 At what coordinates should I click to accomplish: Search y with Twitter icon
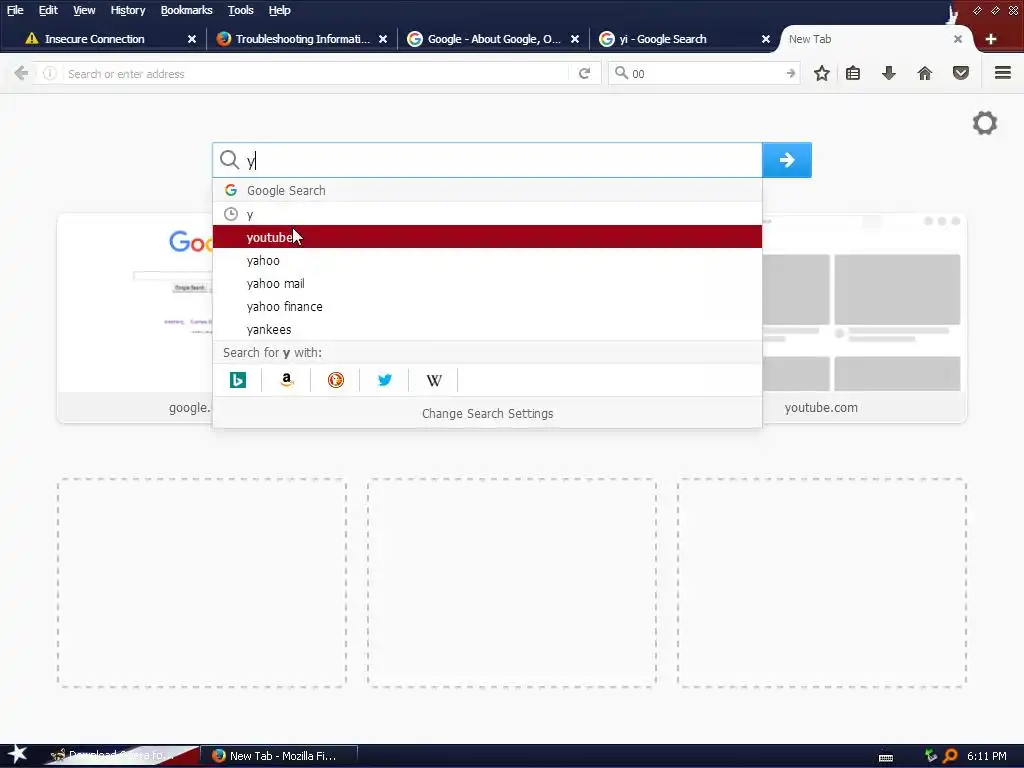tap(385, 379)
